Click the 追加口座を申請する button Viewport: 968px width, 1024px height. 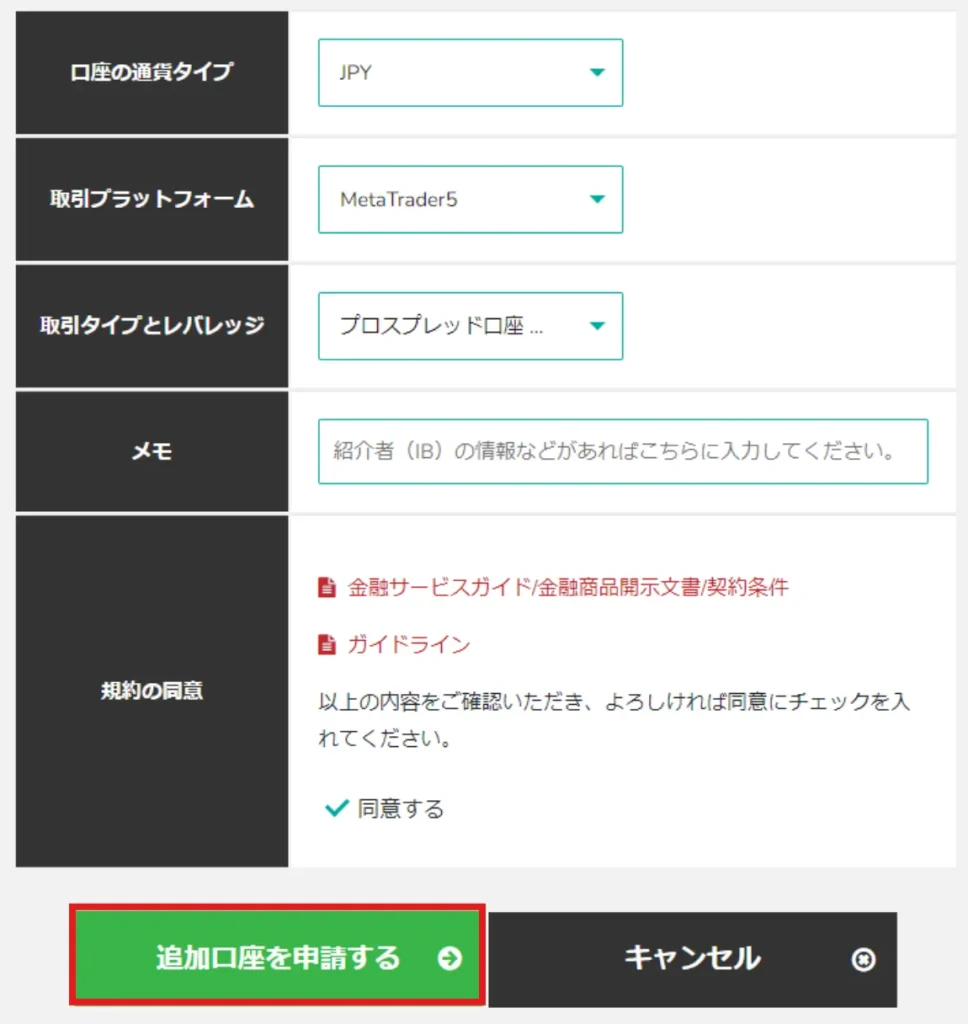pyautogui.click(x=278, y=957)
